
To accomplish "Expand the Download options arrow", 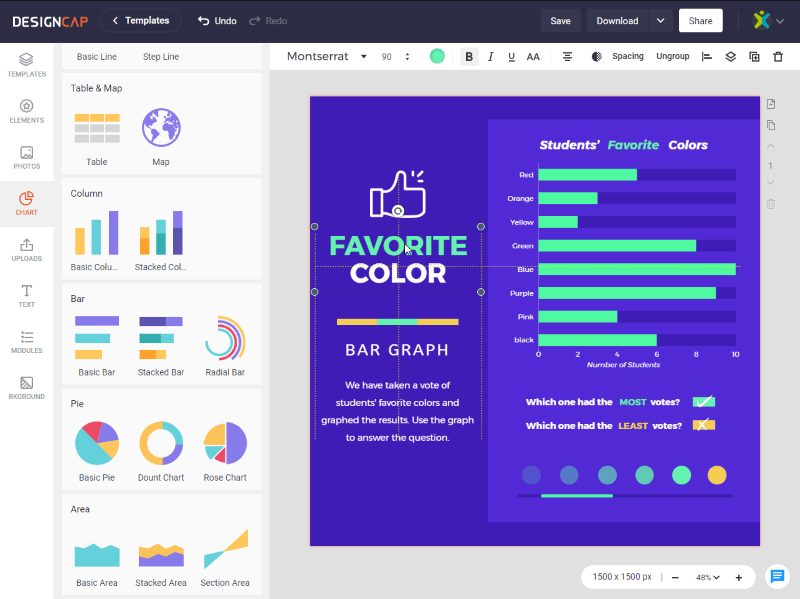I will point(660,21).
